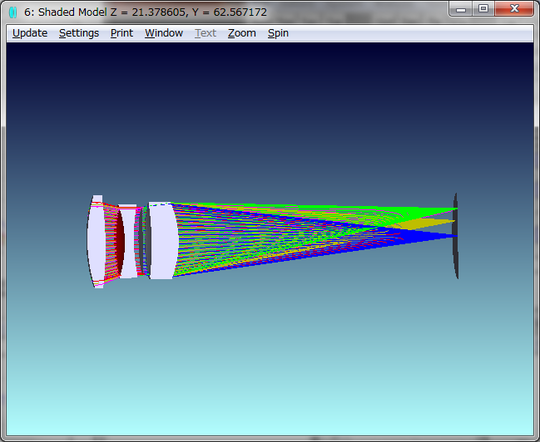The width and height of the screenshot is (540, 442).
Task: Click the green ray bundle focus point
Action: click(456, 208)
